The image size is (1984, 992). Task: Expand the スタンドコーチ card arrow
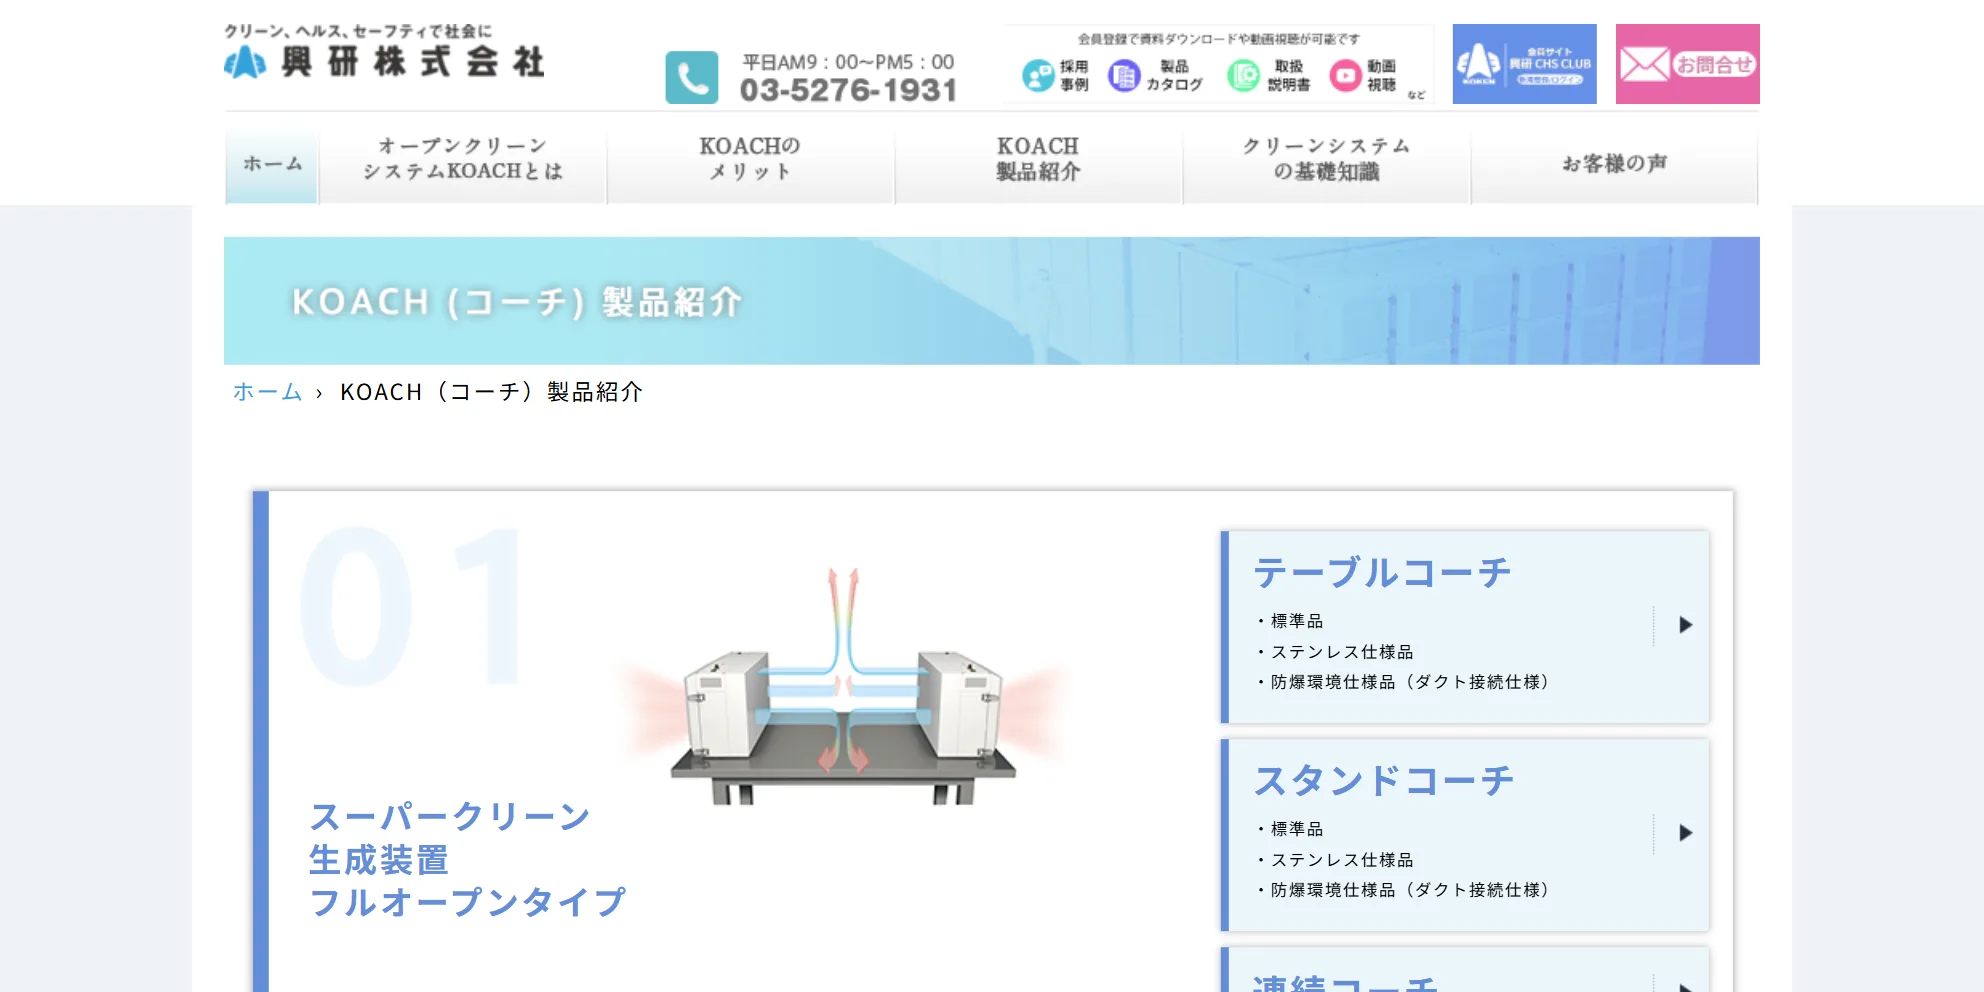coord(1685,833)
